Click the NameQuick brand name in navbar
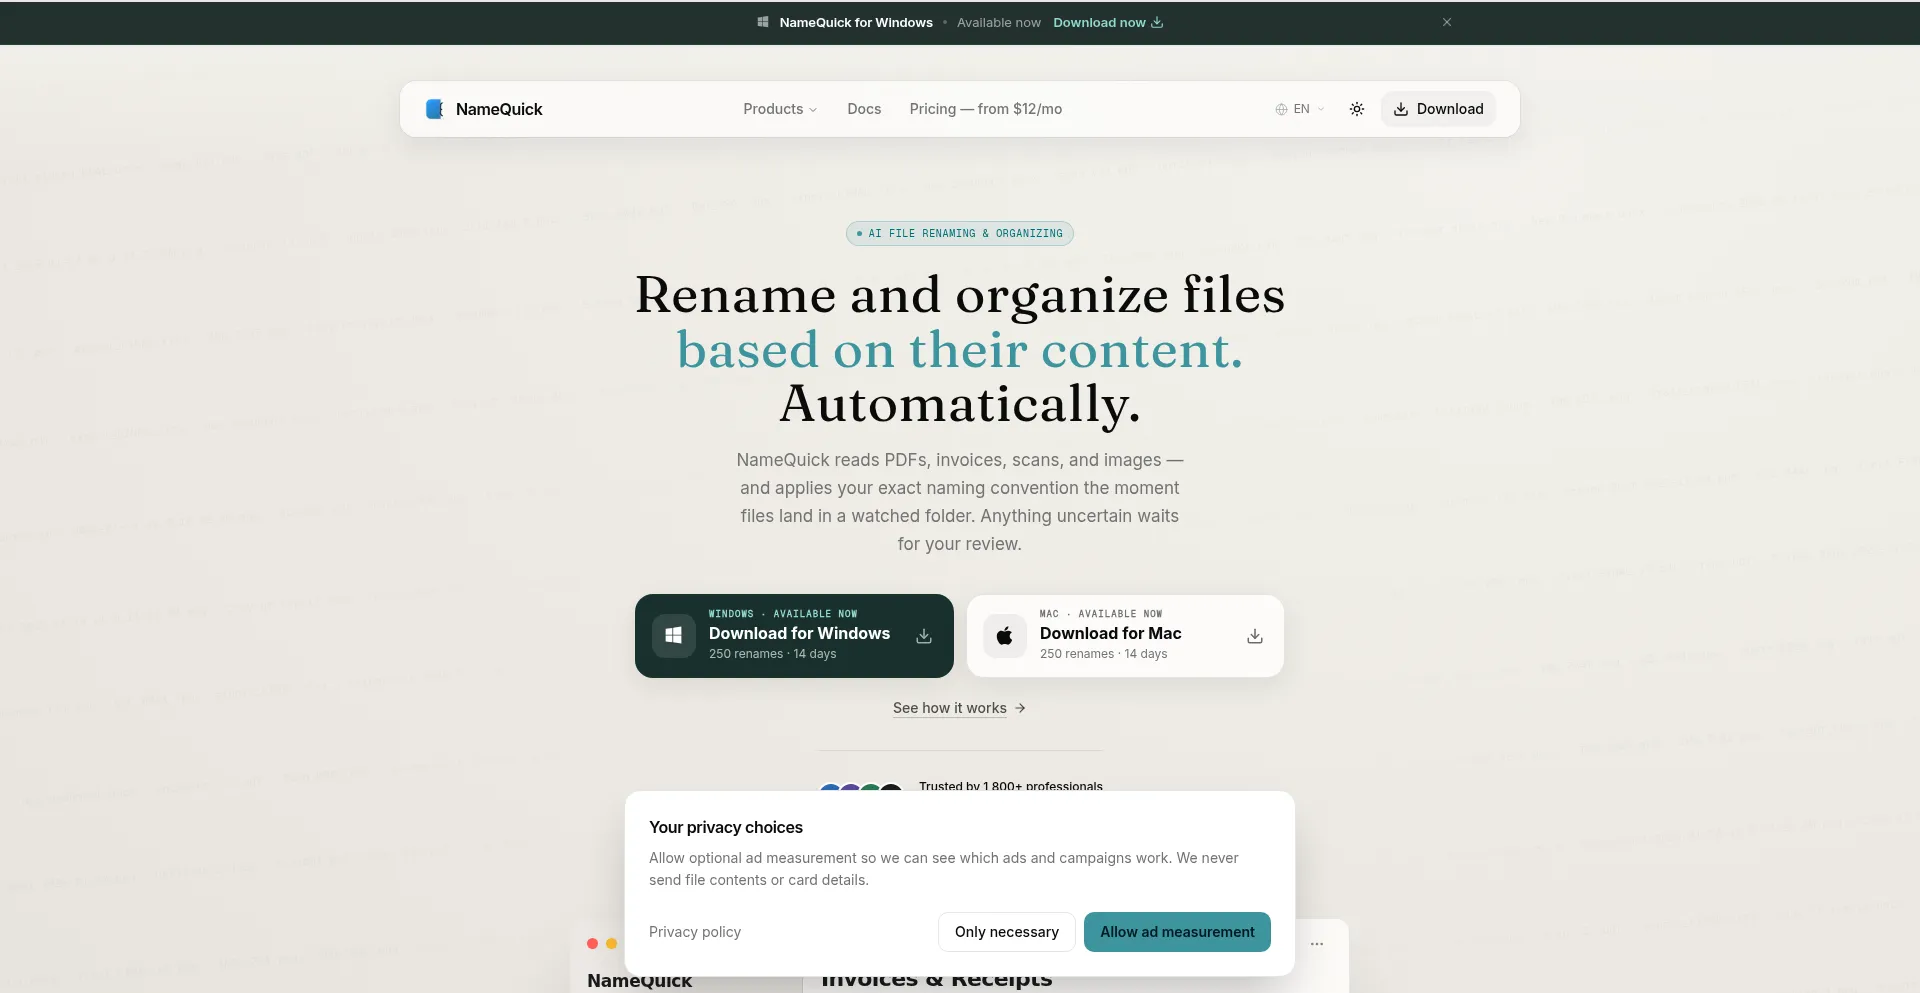 499,109
